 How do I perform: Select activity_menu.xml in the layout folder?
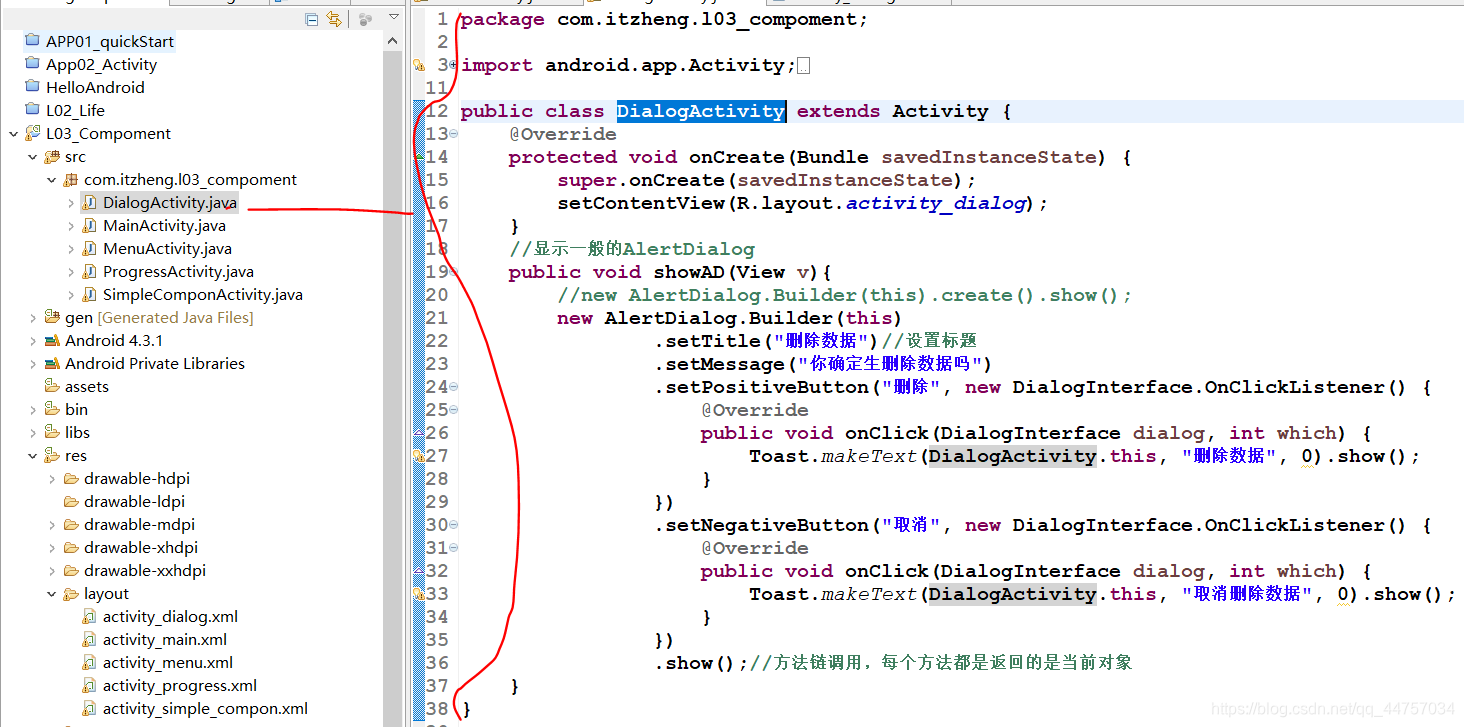tap(168, 662)
